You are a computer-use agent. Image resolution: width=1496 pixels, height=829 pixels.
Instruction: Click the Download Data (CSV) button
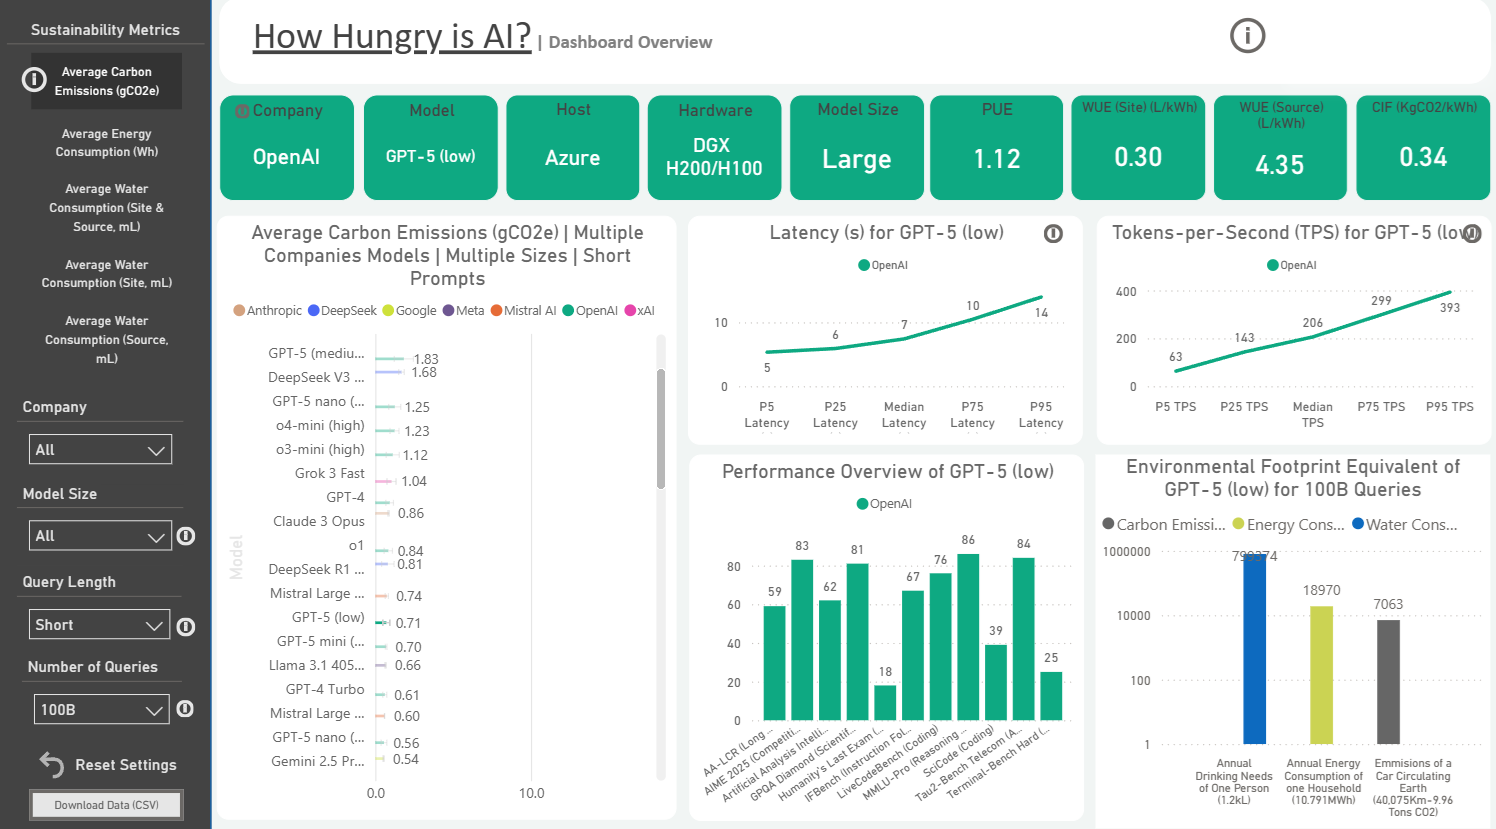pos(106,805)
